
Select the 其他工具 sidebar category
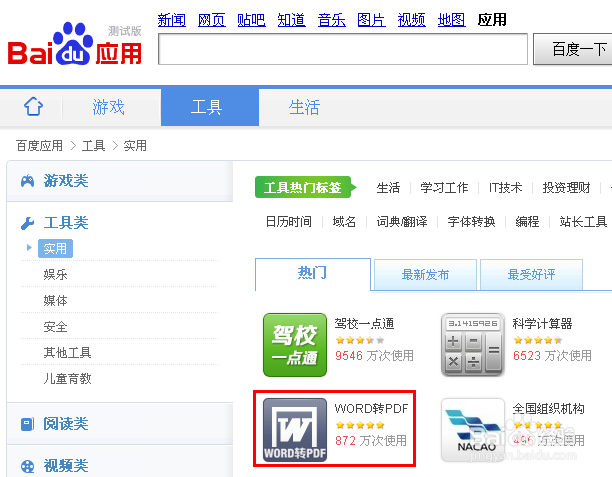67,352
